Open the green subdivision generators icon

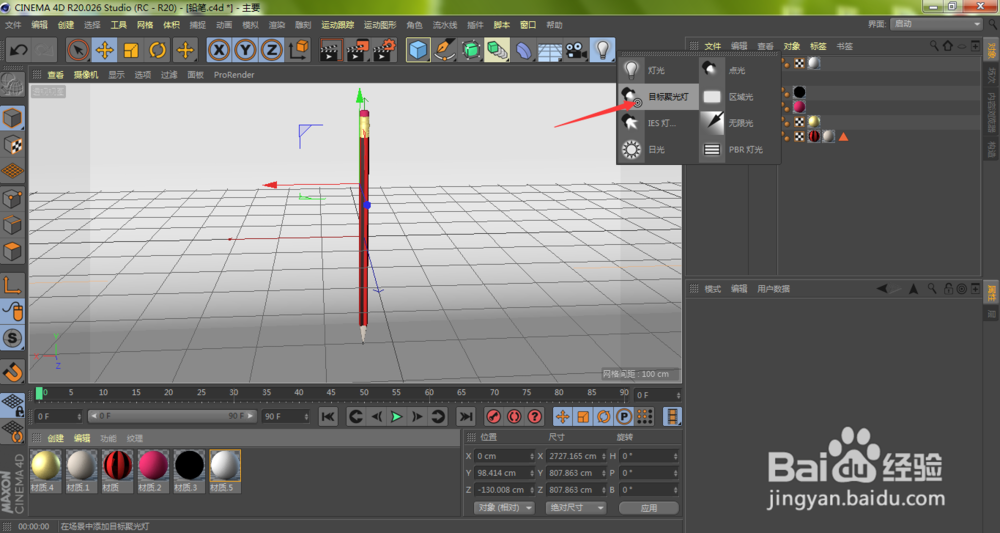tap(471, 50)
